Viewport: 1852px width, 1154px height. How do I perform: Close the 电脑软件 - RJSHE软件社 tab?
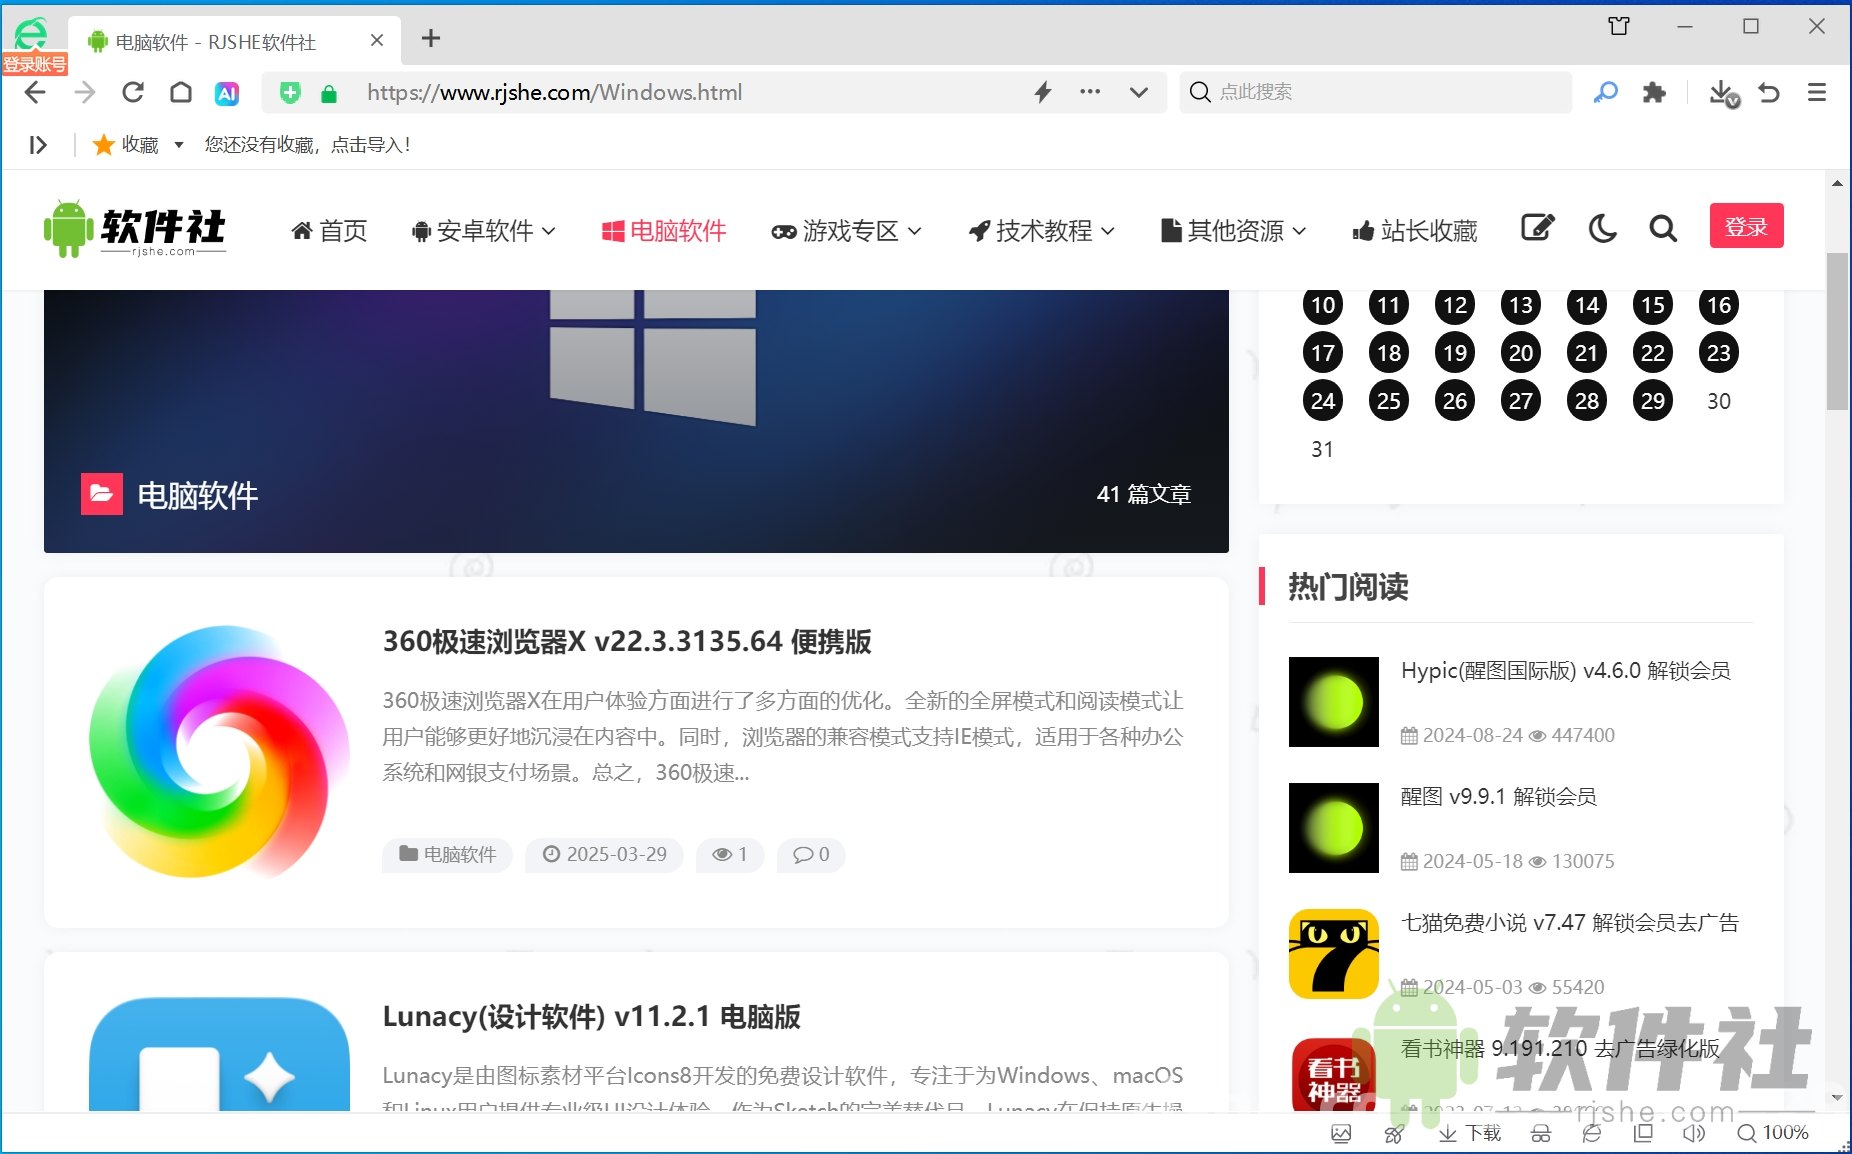tap(377, 40)
